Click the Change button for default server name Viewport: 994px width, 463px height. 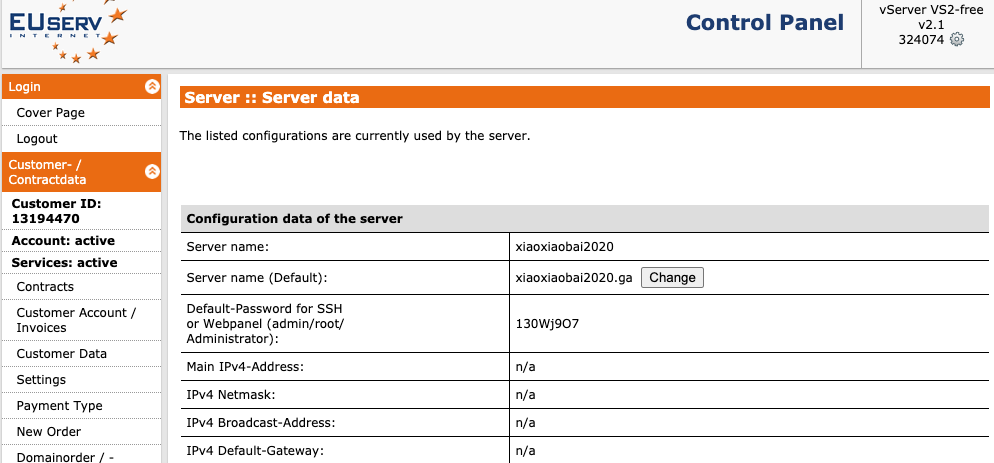(672, 277)
